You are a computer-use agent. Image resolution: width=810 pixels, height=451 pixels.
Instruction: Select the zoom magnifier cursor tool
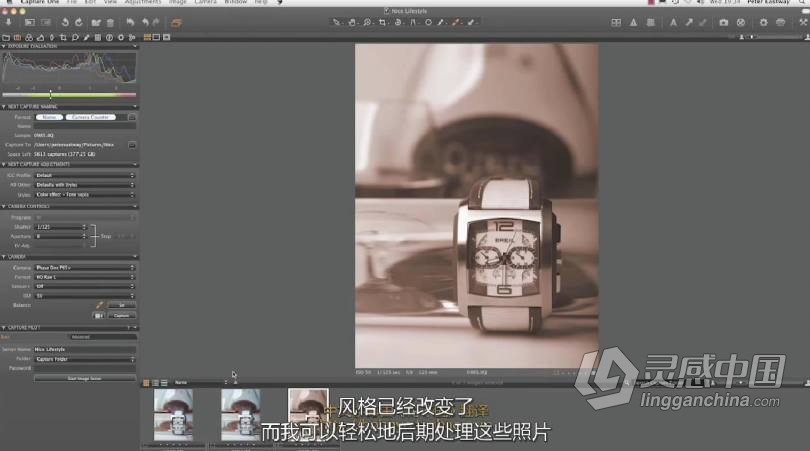[x=367, y=22]
